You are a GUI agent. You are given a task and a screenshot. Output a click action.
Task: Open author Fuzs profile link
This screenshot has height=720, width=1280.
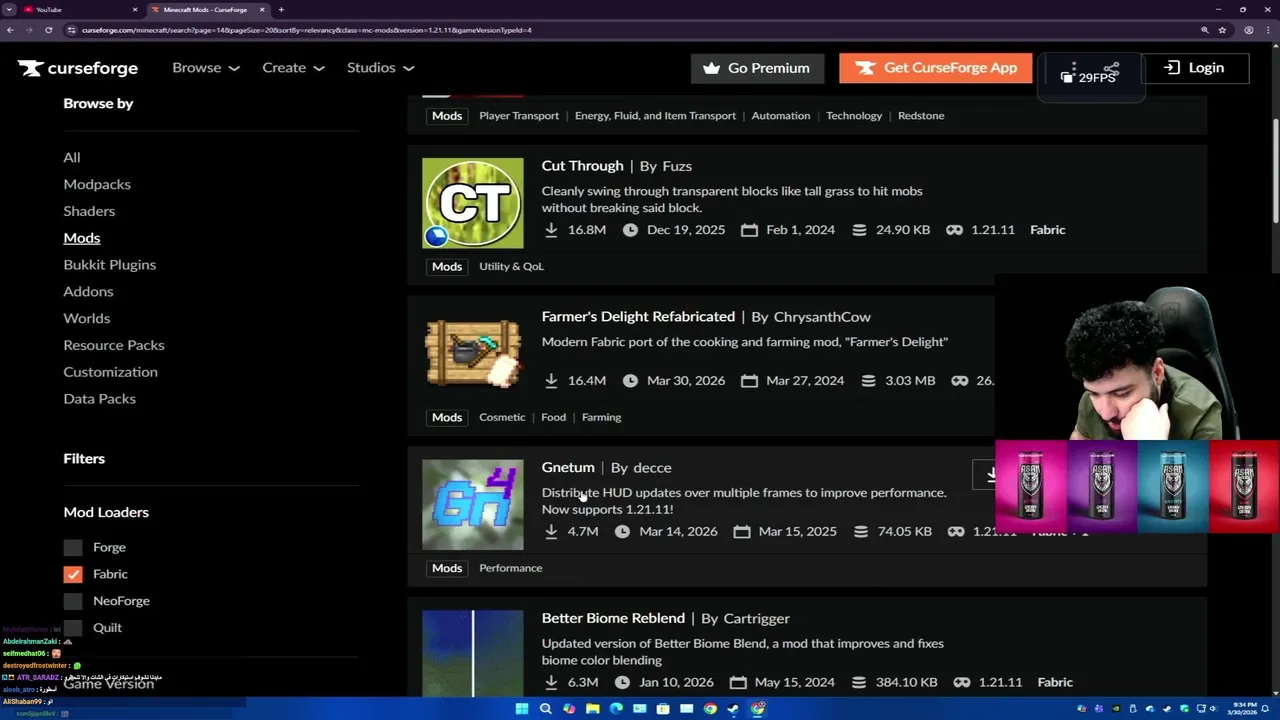pos(677,166)
